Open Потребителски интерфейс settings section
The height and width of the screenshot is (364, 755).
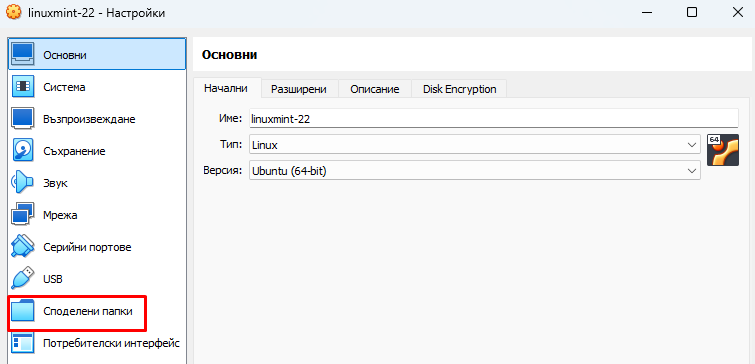pos(97,343)
